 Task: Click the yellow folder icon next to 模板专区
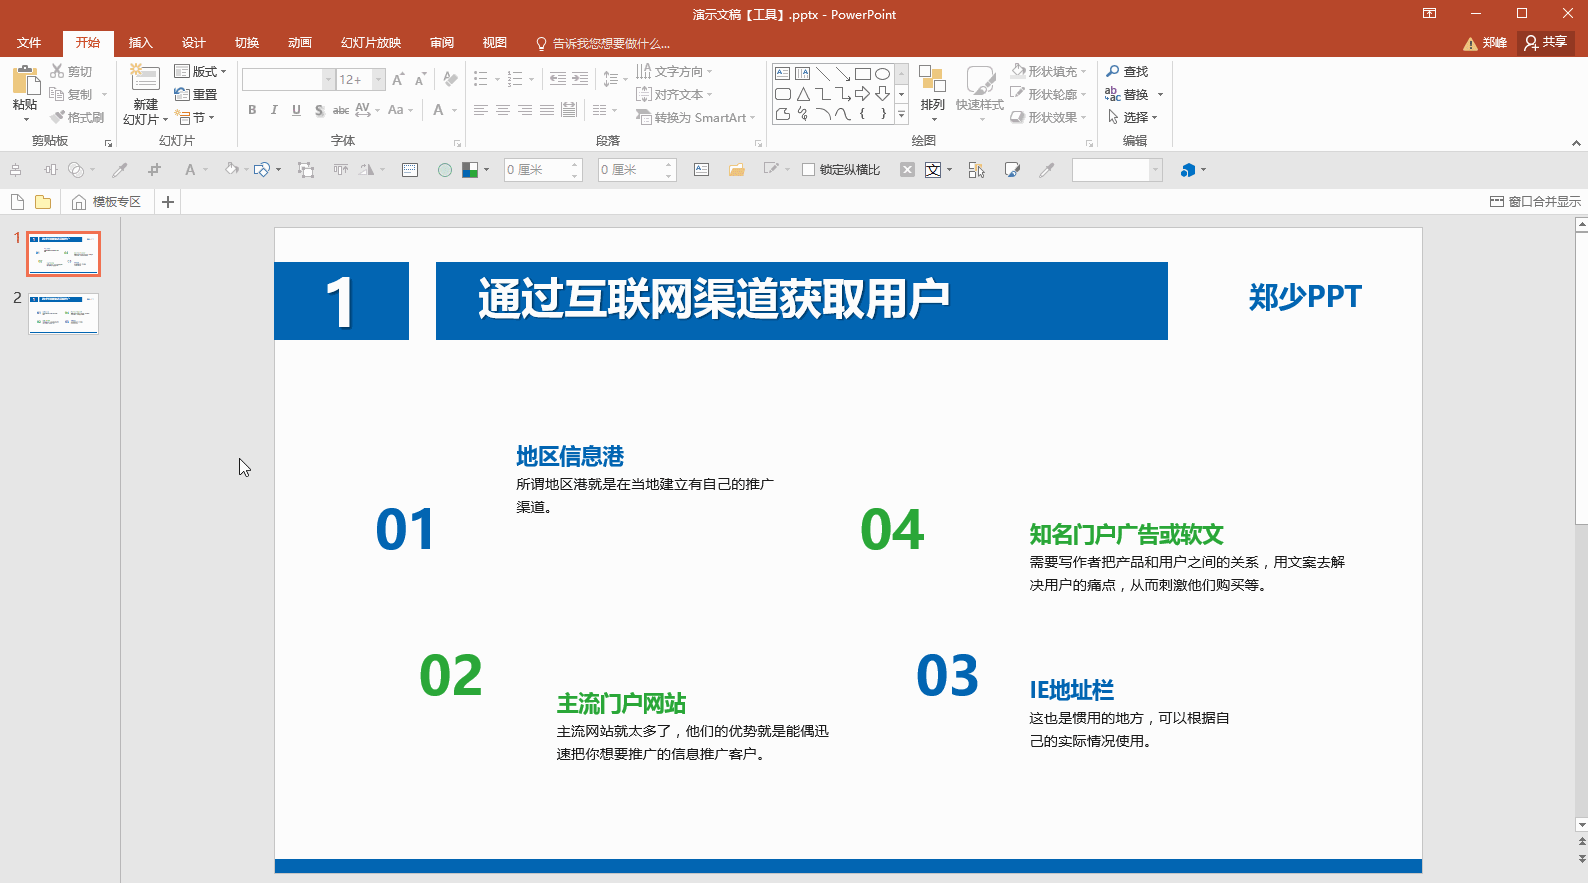coord(43,202)
